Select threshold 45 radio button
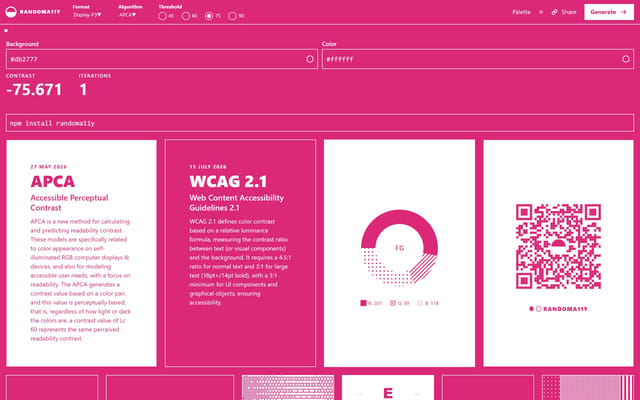Viewport: 640px width, 400px height. coord(162,16)
